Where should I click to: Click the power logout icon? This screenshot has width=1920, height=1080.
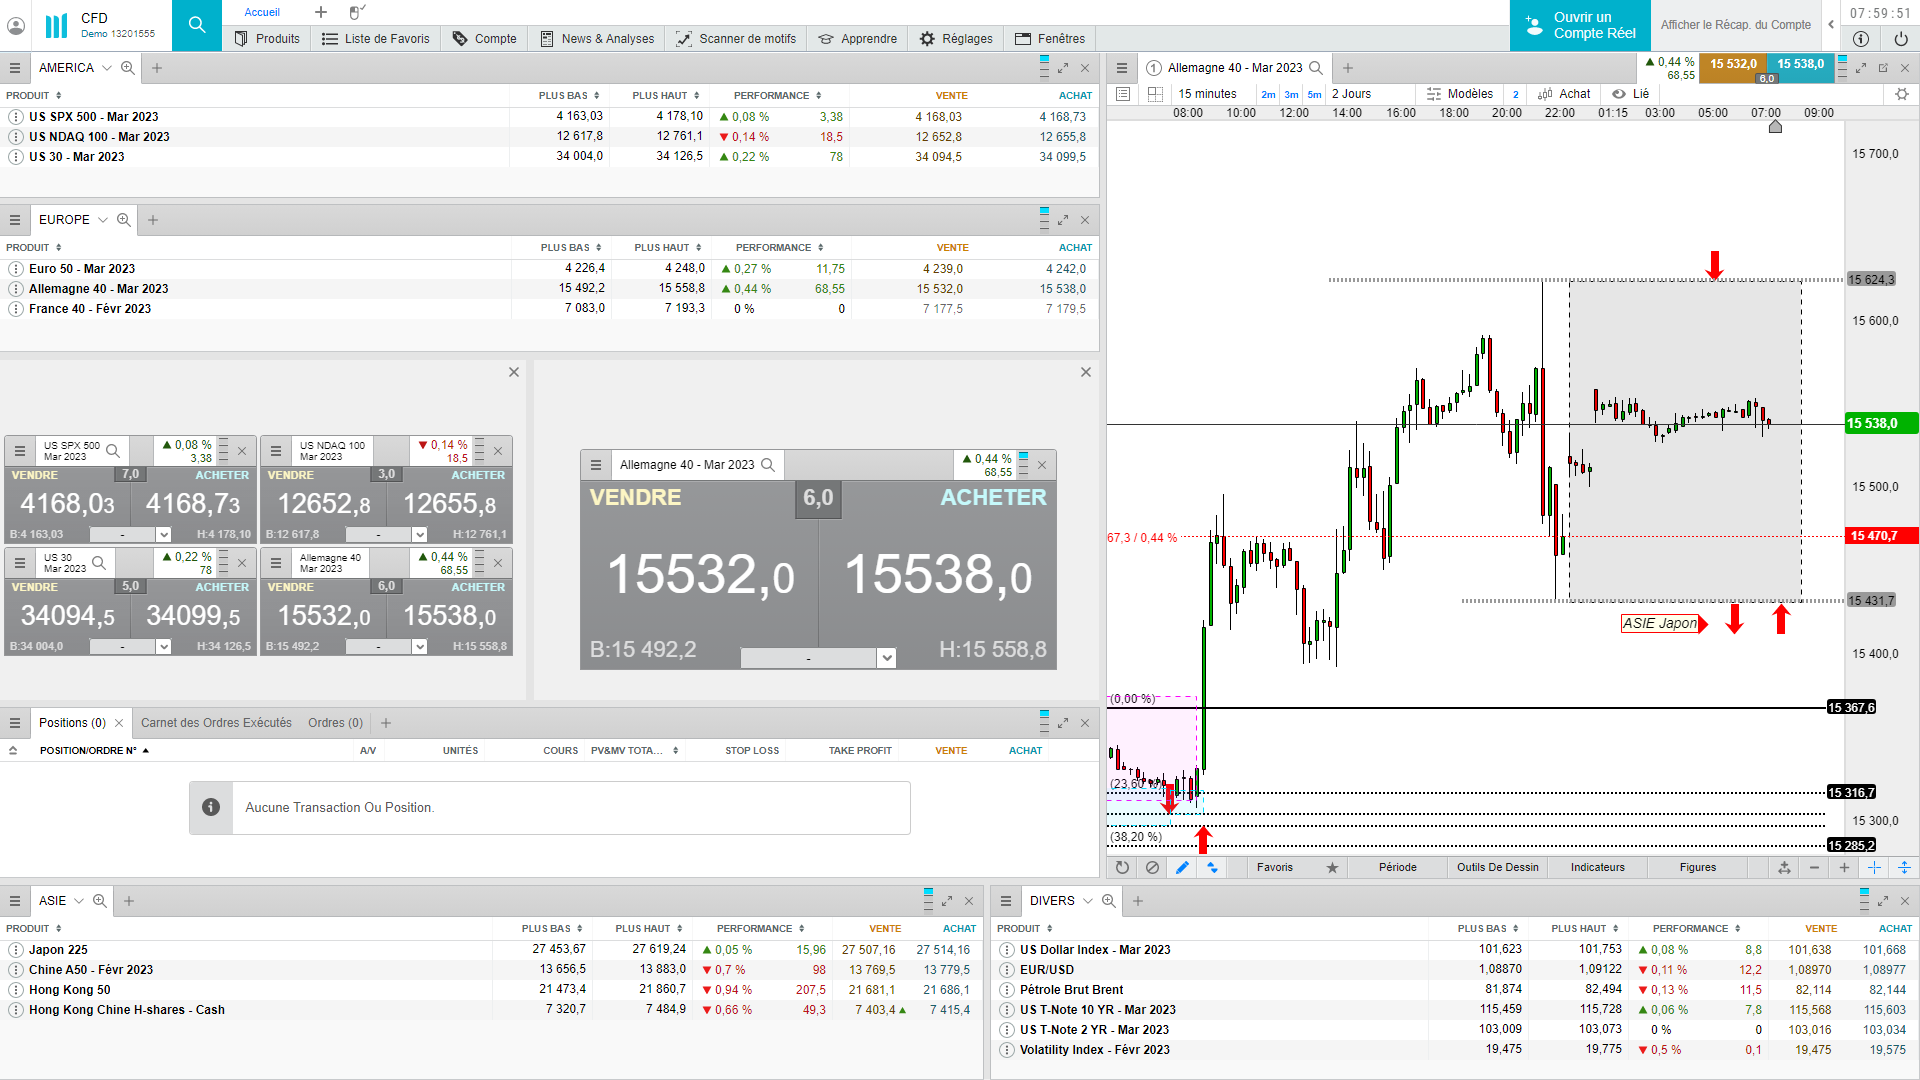(x=1900, y=39)
